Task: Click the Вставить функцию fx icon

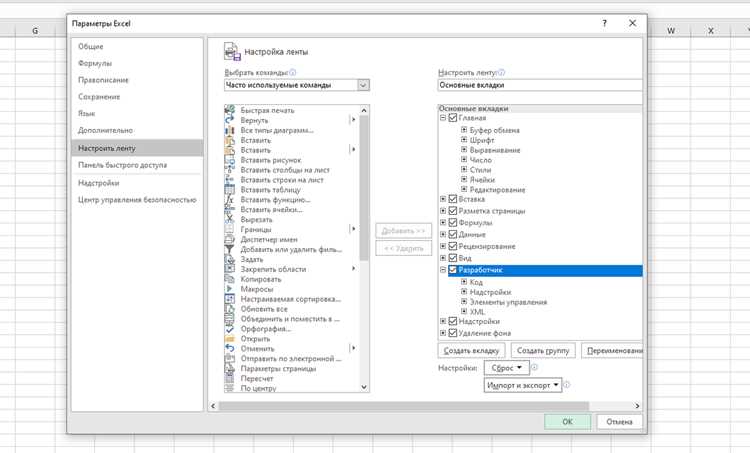Action: pyautogui.click(x=230, y=199)
